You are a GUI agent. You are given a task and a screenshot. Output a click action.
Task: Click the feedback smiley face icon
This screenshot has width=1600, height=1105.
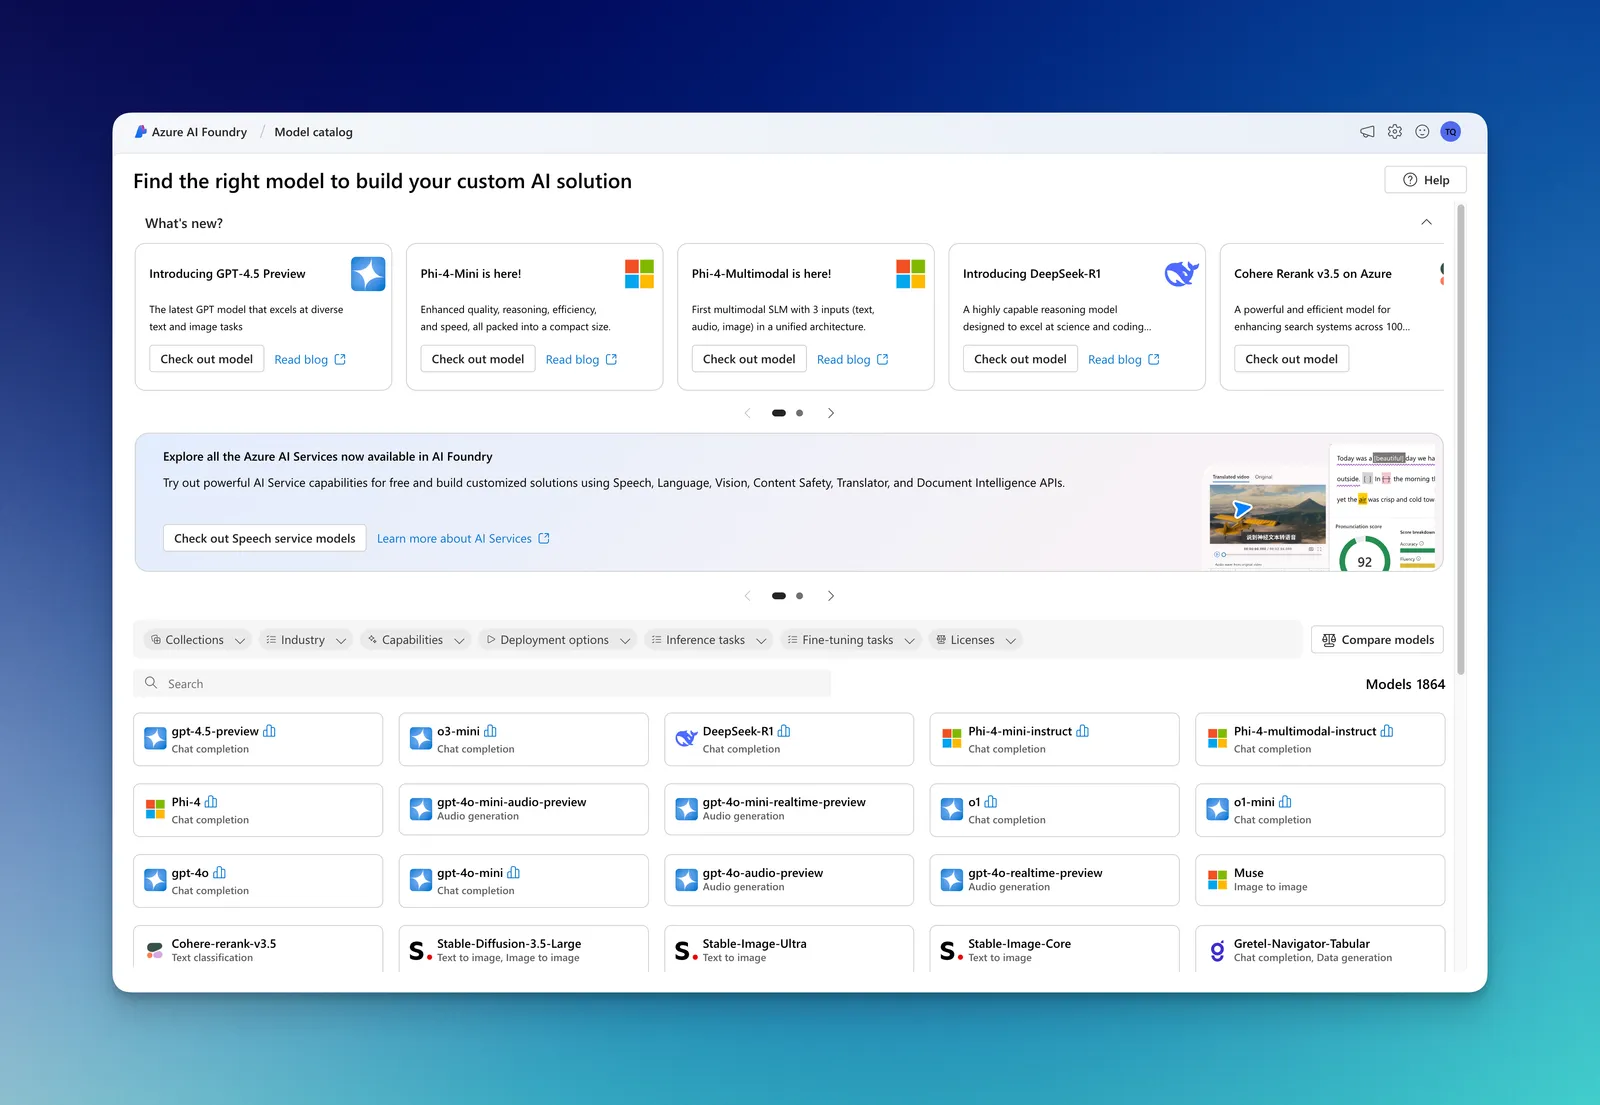click(x=1422, y=132)
